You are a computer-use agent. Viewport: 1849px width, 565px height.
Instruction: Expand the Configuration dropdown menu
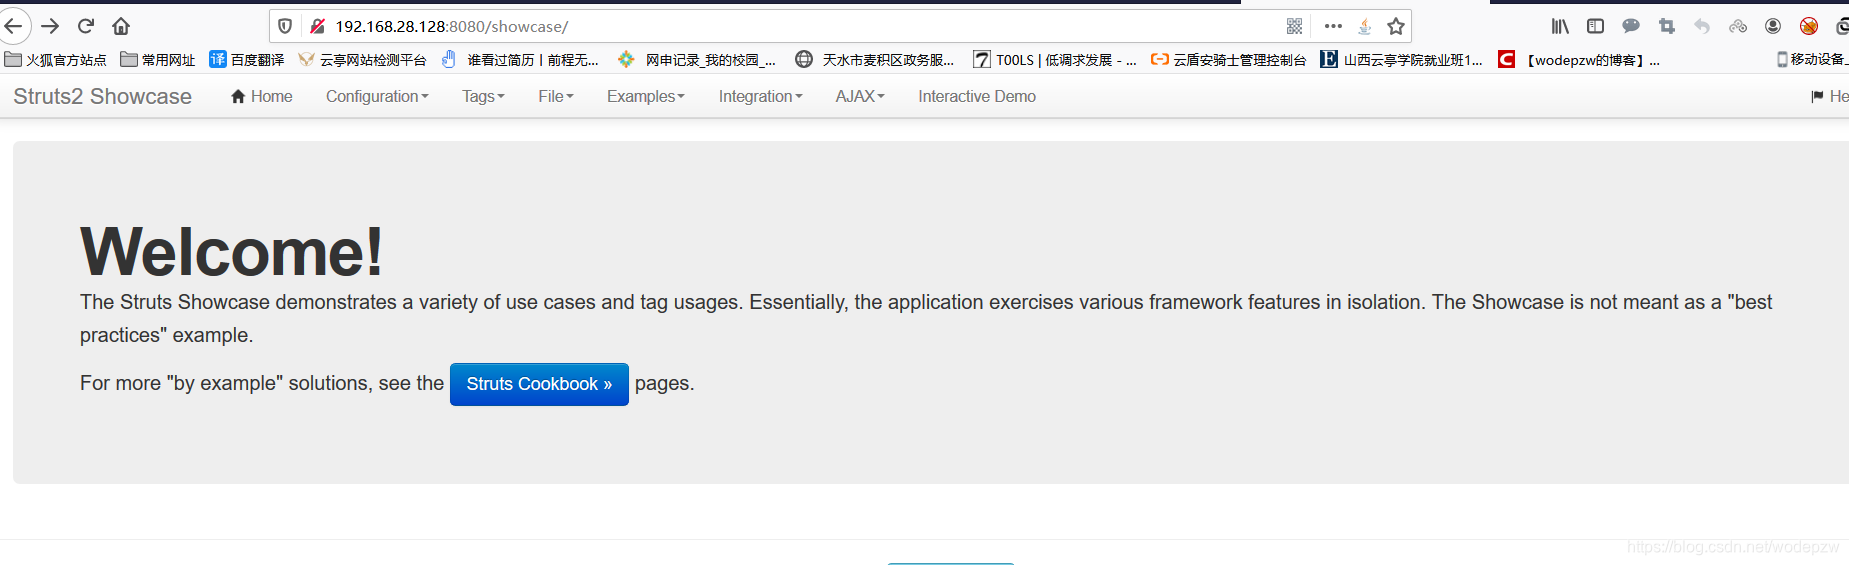377,96
